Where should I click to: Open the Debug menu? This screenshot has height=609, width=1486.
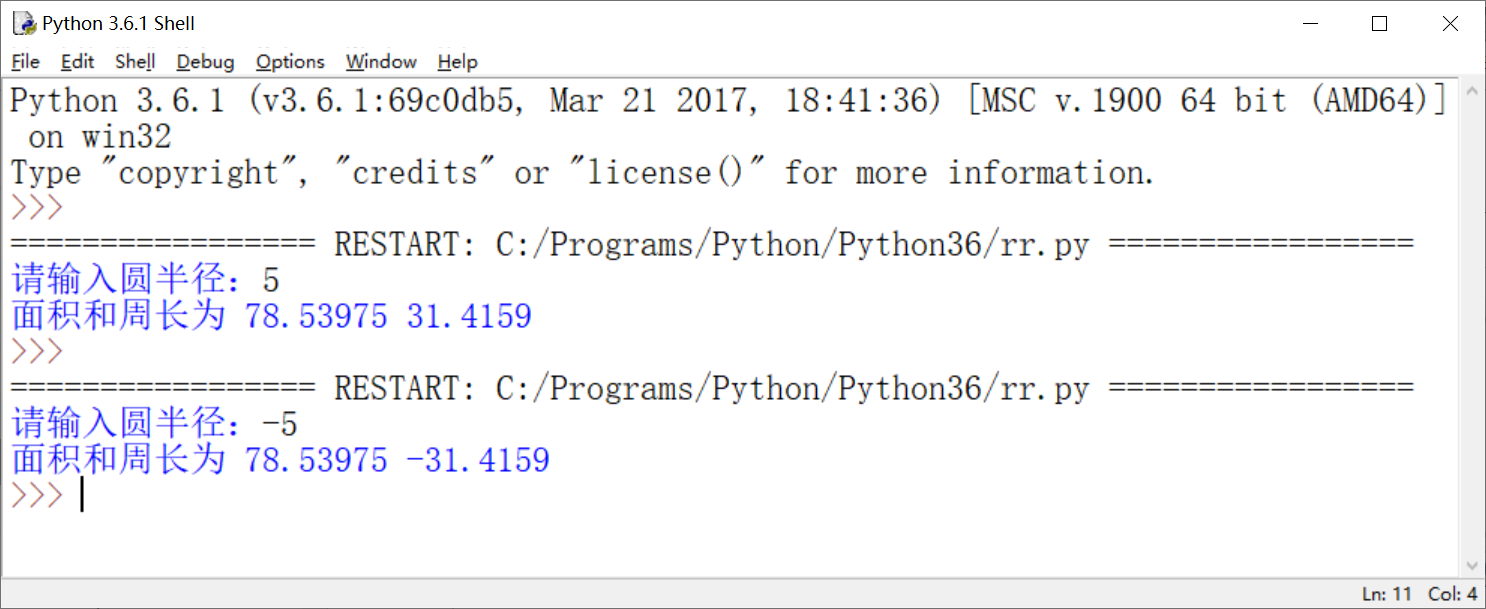coord(205,62)
